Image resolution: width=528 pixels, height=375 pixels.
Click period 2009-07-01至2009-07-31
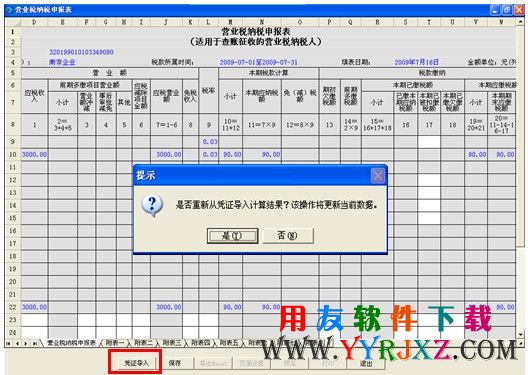click(x=259, y=62)
